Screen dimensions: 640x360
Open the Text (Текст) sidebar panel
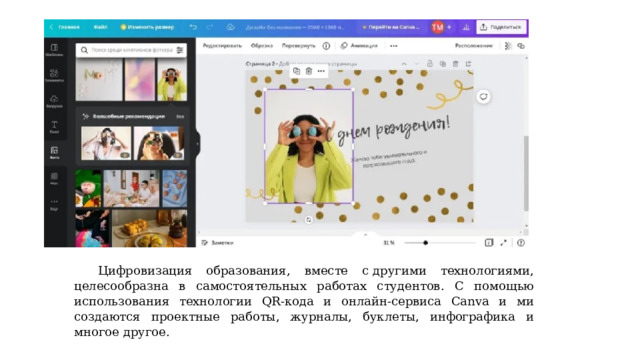point(54,127)
